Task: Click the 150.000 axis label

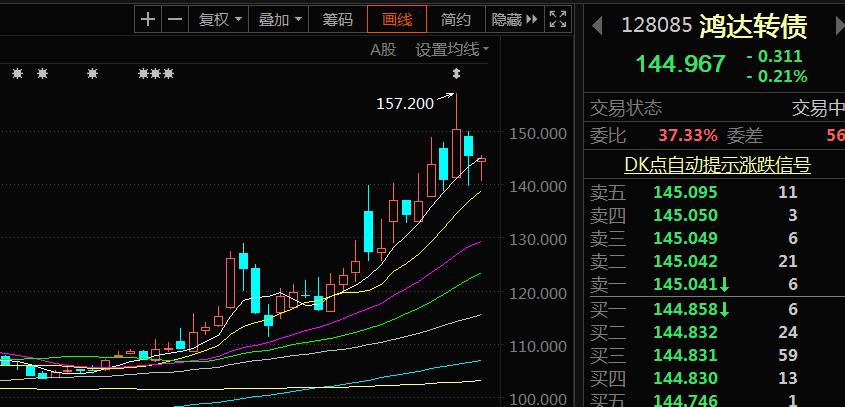Action: tap(538, 133)
